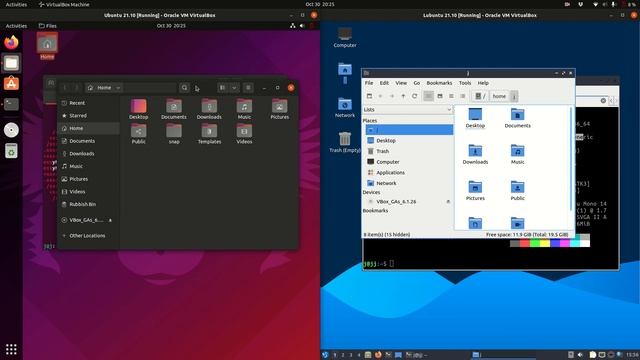Click the search icon in Nautilus header

184,88
